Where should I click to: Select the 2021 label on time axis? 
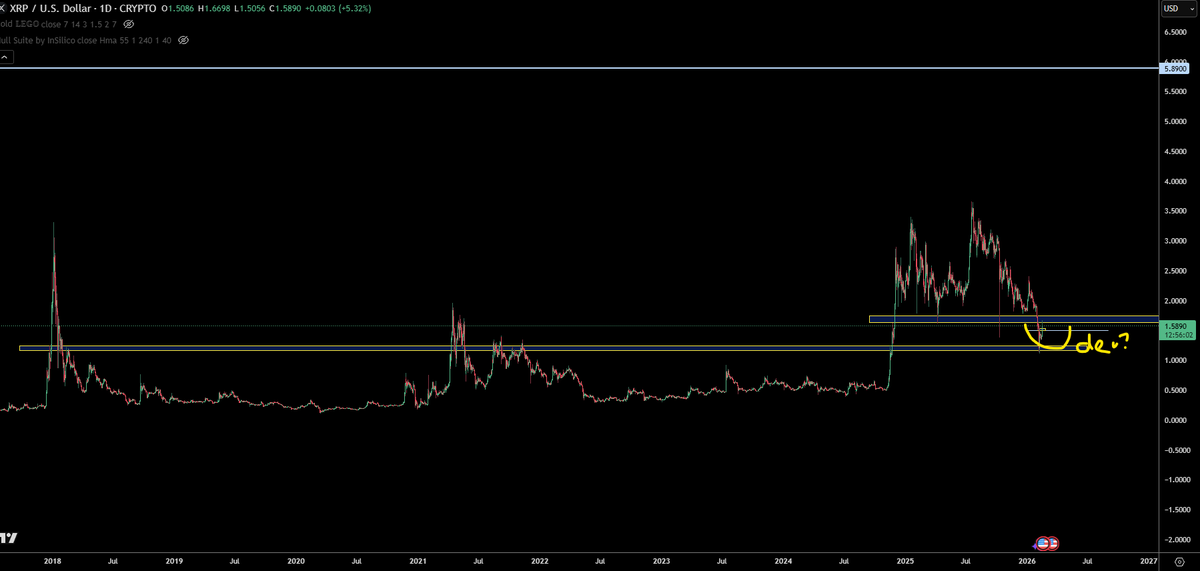(x=416, y=562)
